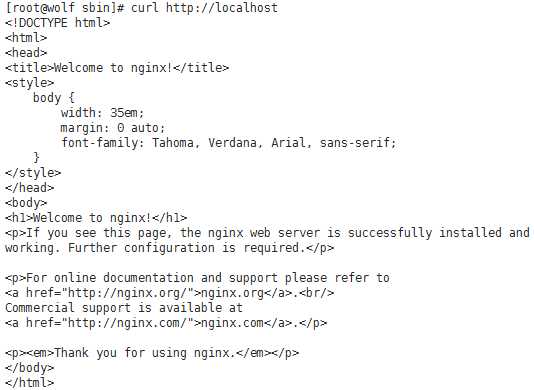
Task: Click 'Commercial support is available at' text
Action: point(124,308)
